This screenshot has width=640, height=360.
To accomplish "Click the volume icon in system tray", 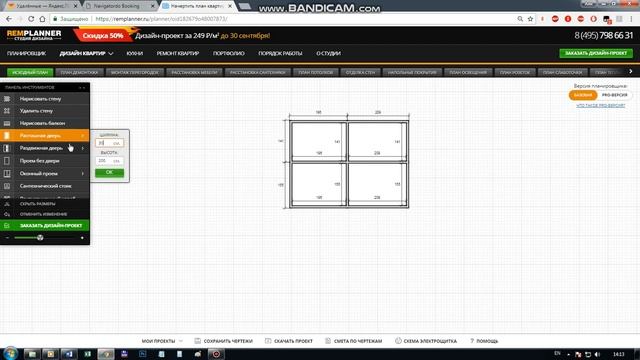I will tap(598, 354).
